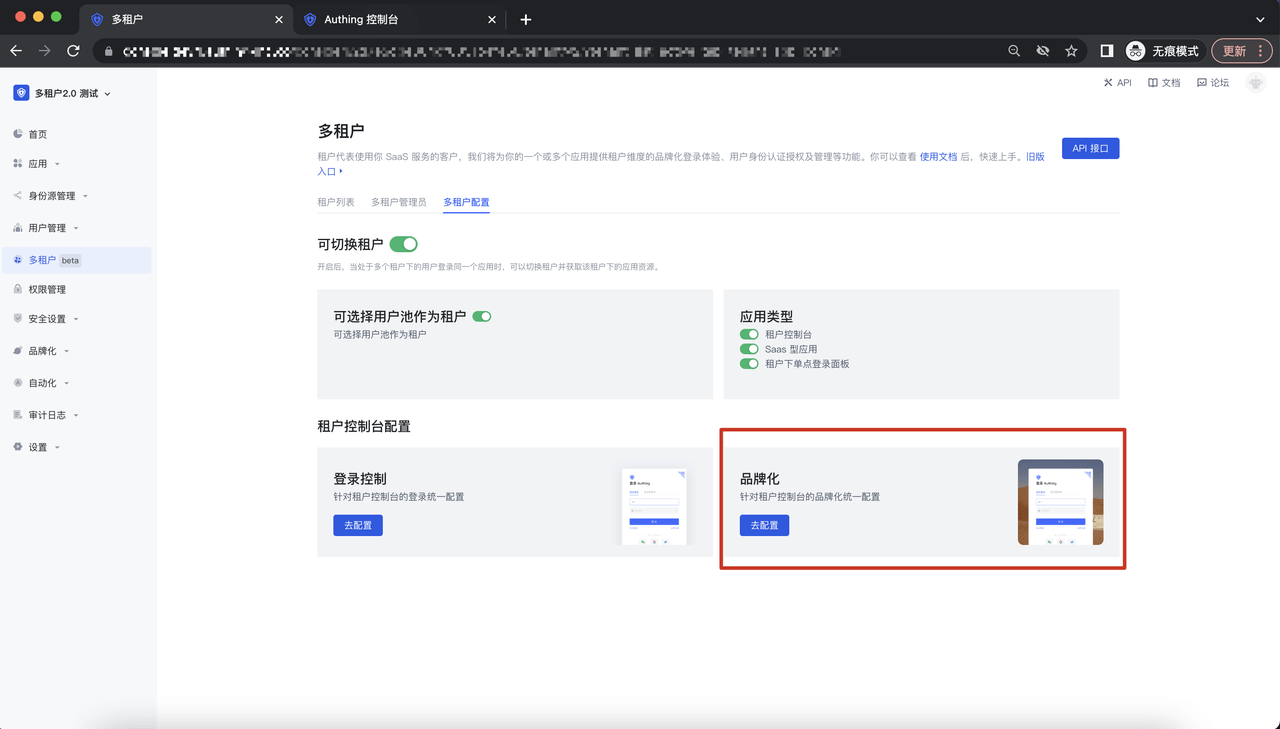Open 权限管理 in the sidebar
This screenshot has width=1280, height=729.
47,289
